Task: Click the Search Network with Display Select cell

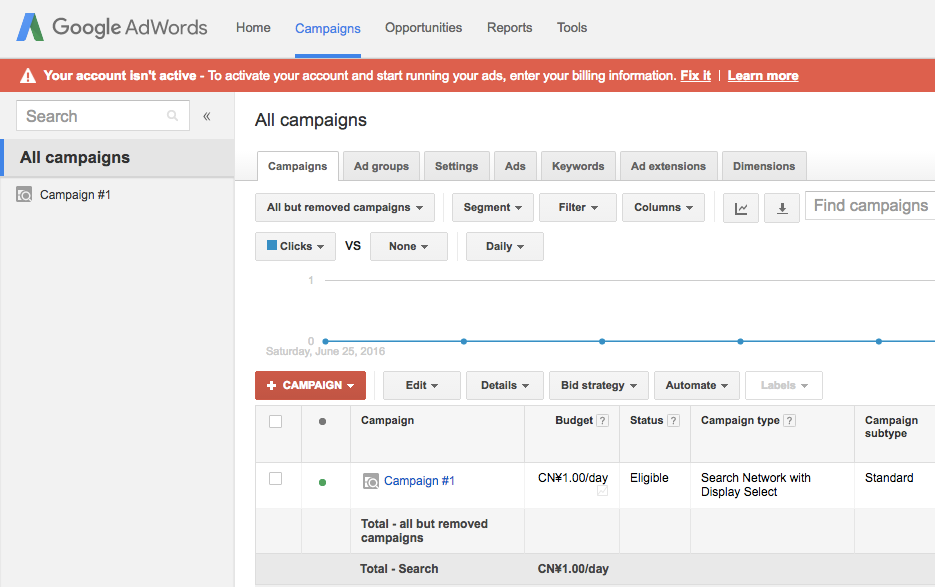Action: click(x=756, y=484)
